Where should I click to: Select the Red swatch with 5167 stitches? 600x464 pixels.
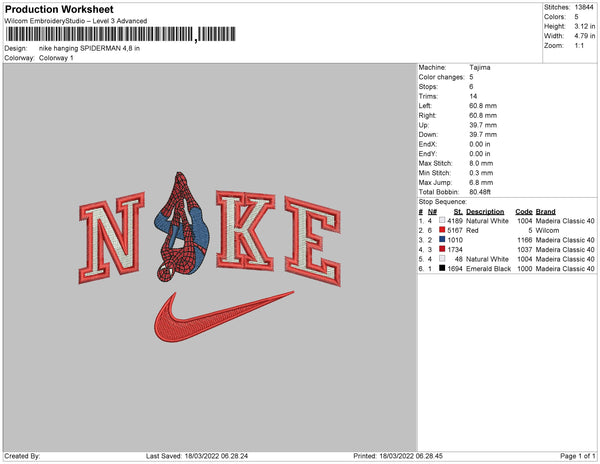pos(442,230)
